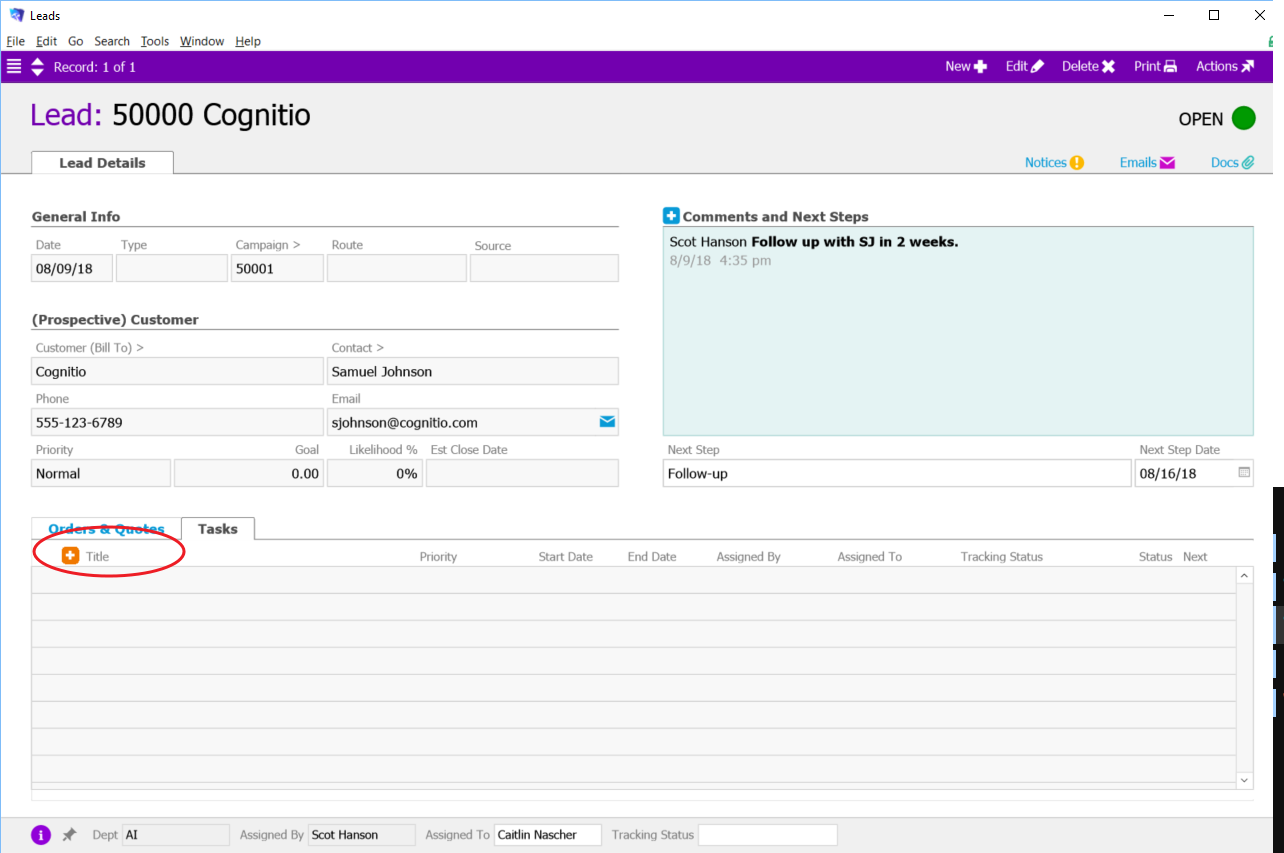Viewport: 1284px width, 853px height.
Task: Click the Next Step field with Follow-up
Action: (x=897, y=473)
